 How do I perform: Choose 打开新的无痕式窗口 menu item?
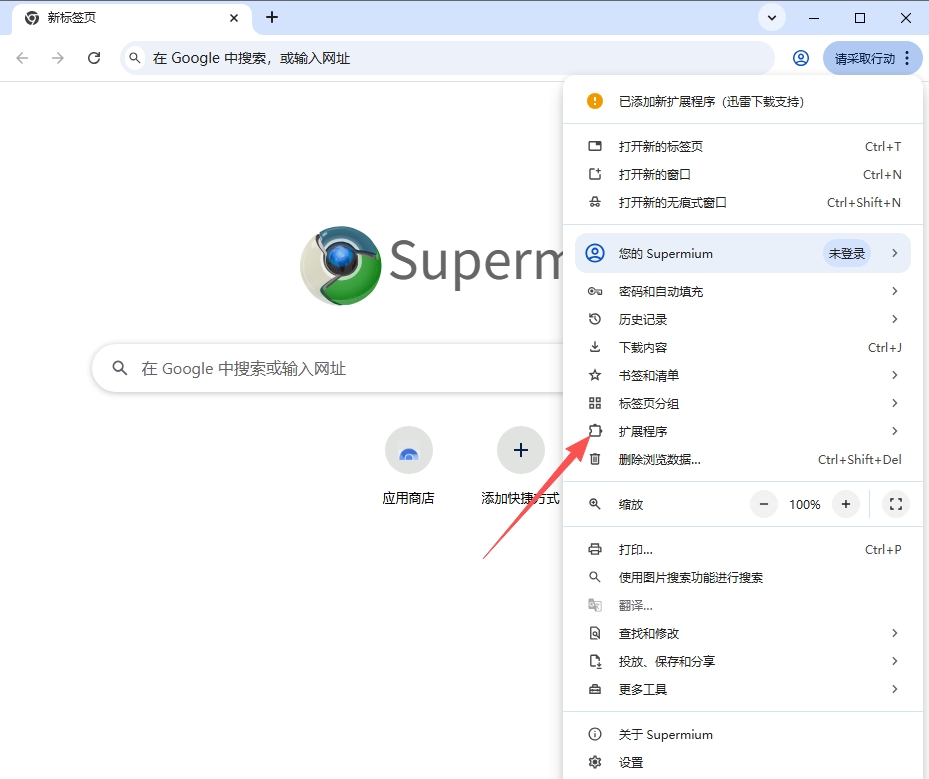[742, 203]
